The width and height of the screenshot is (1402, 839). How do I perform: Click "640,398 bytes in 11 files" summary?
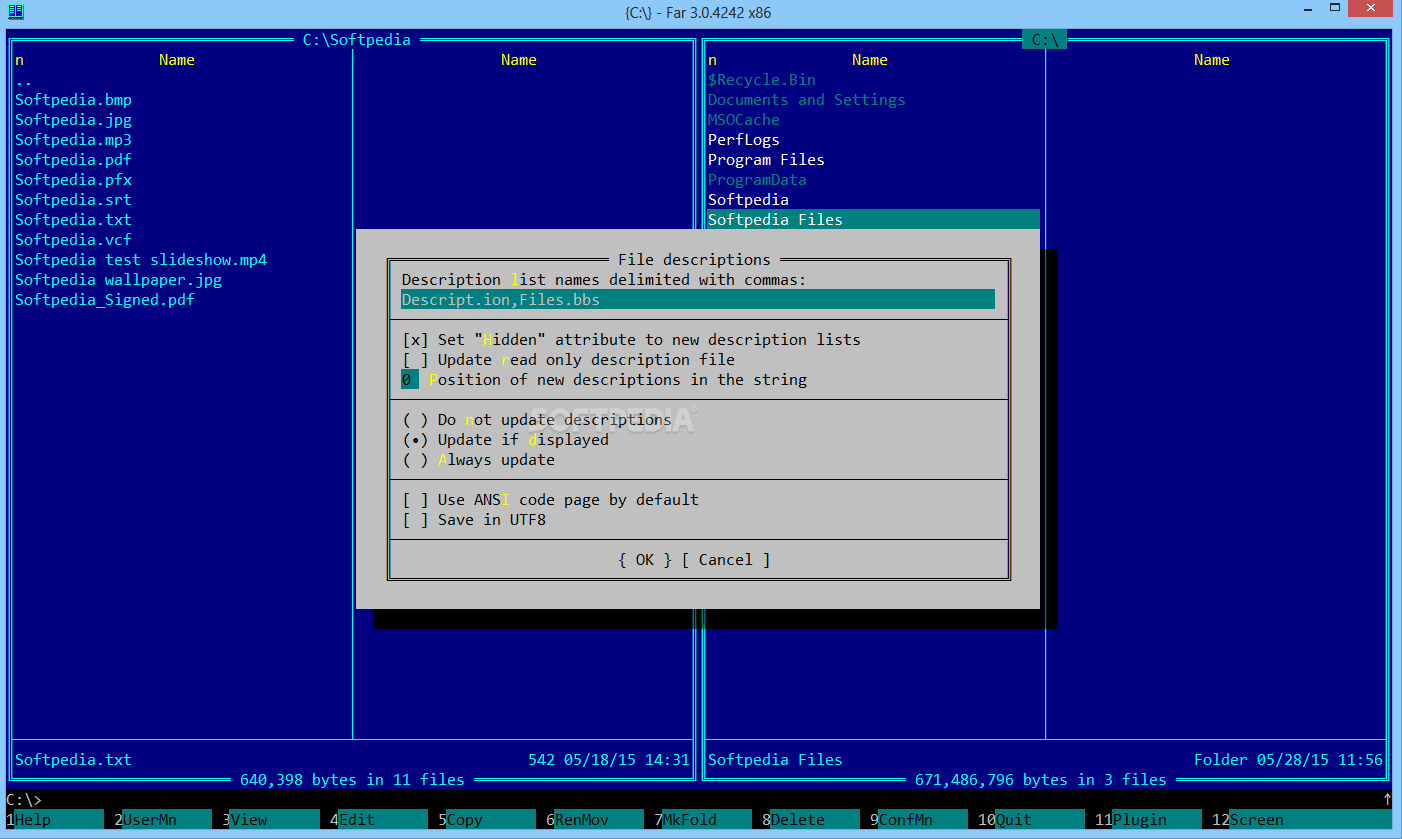click(352, 780)
